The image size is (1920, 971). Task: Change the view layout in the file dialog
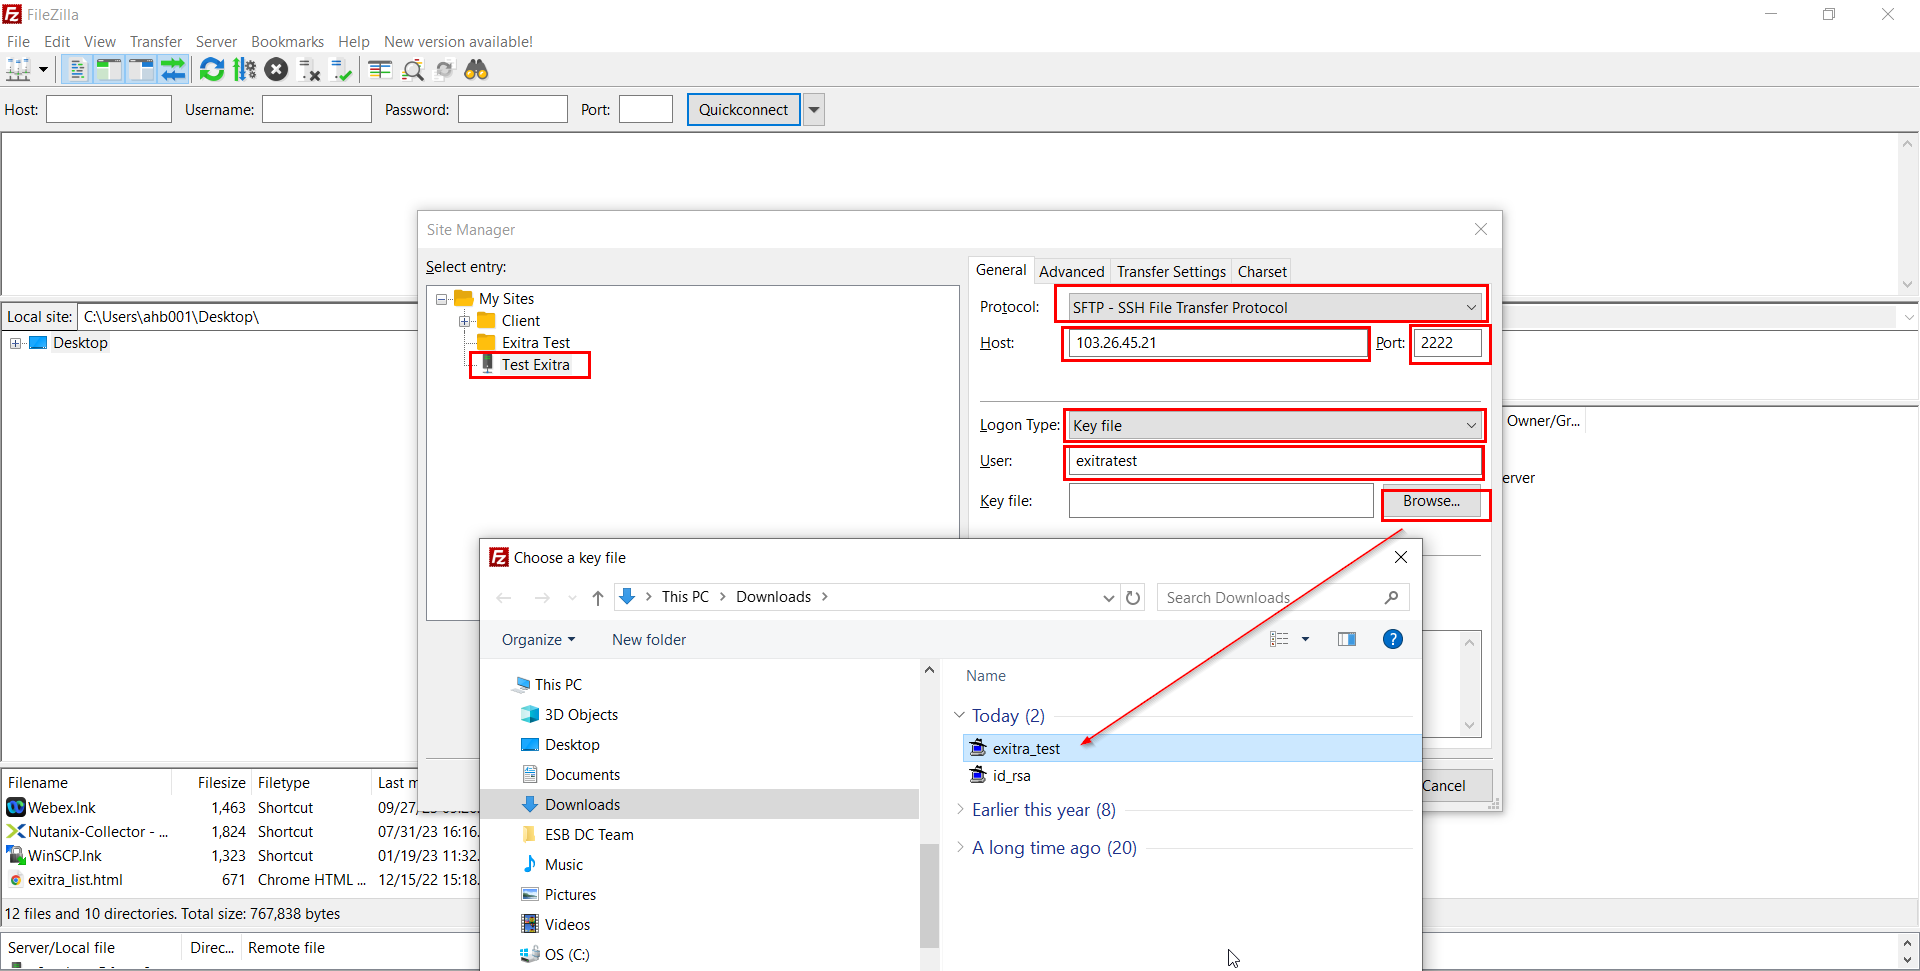tap(1279, 640)
